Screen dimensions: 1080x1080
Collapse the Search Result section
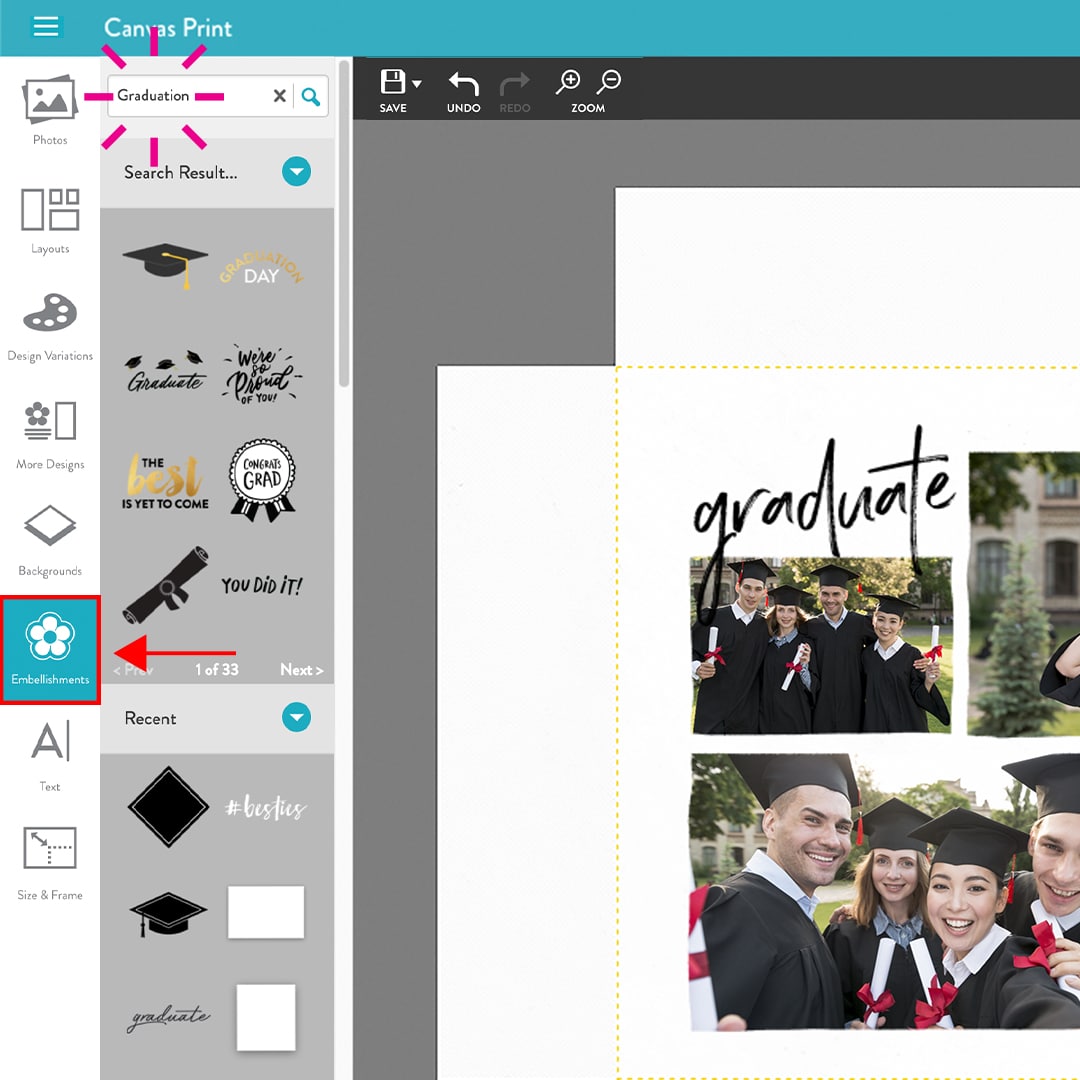coord(296,171)
